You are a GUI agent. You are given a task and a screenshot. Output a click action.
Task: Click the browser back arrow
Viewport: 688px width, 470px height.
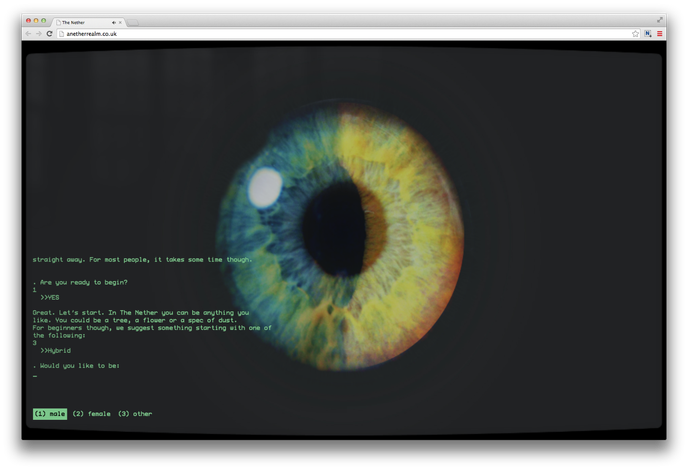28,34
